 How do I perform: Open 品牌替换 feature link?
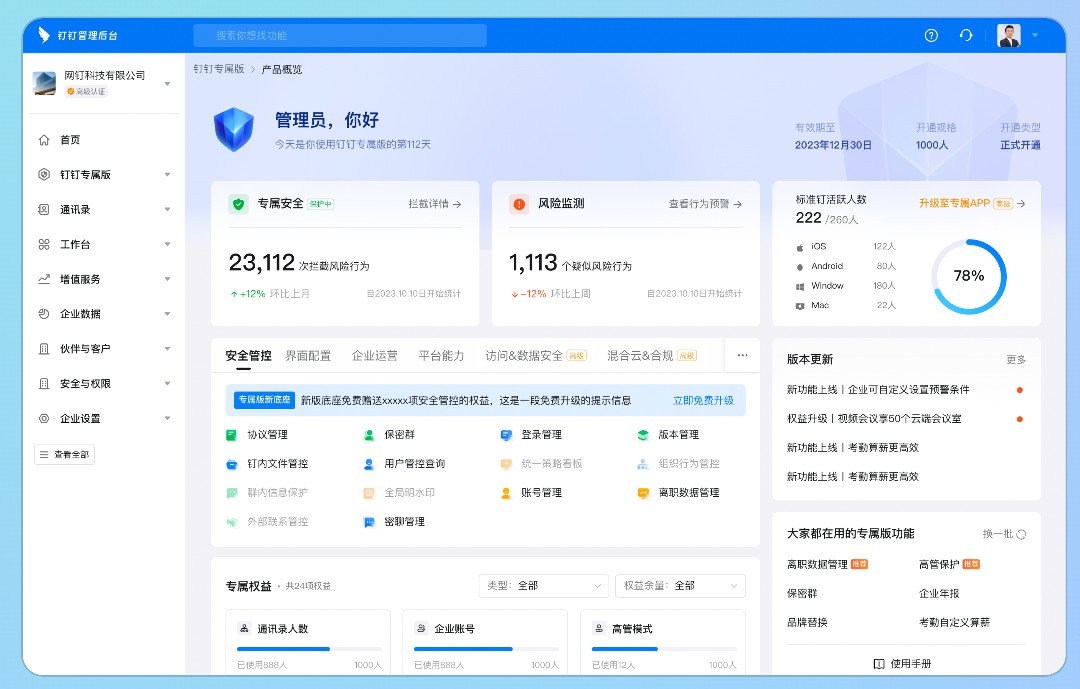point(807,622)
